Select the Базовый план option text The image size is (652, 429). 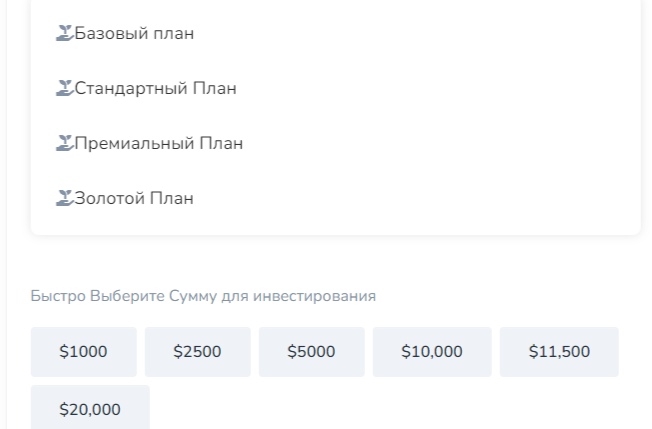[x=134, y=34]
